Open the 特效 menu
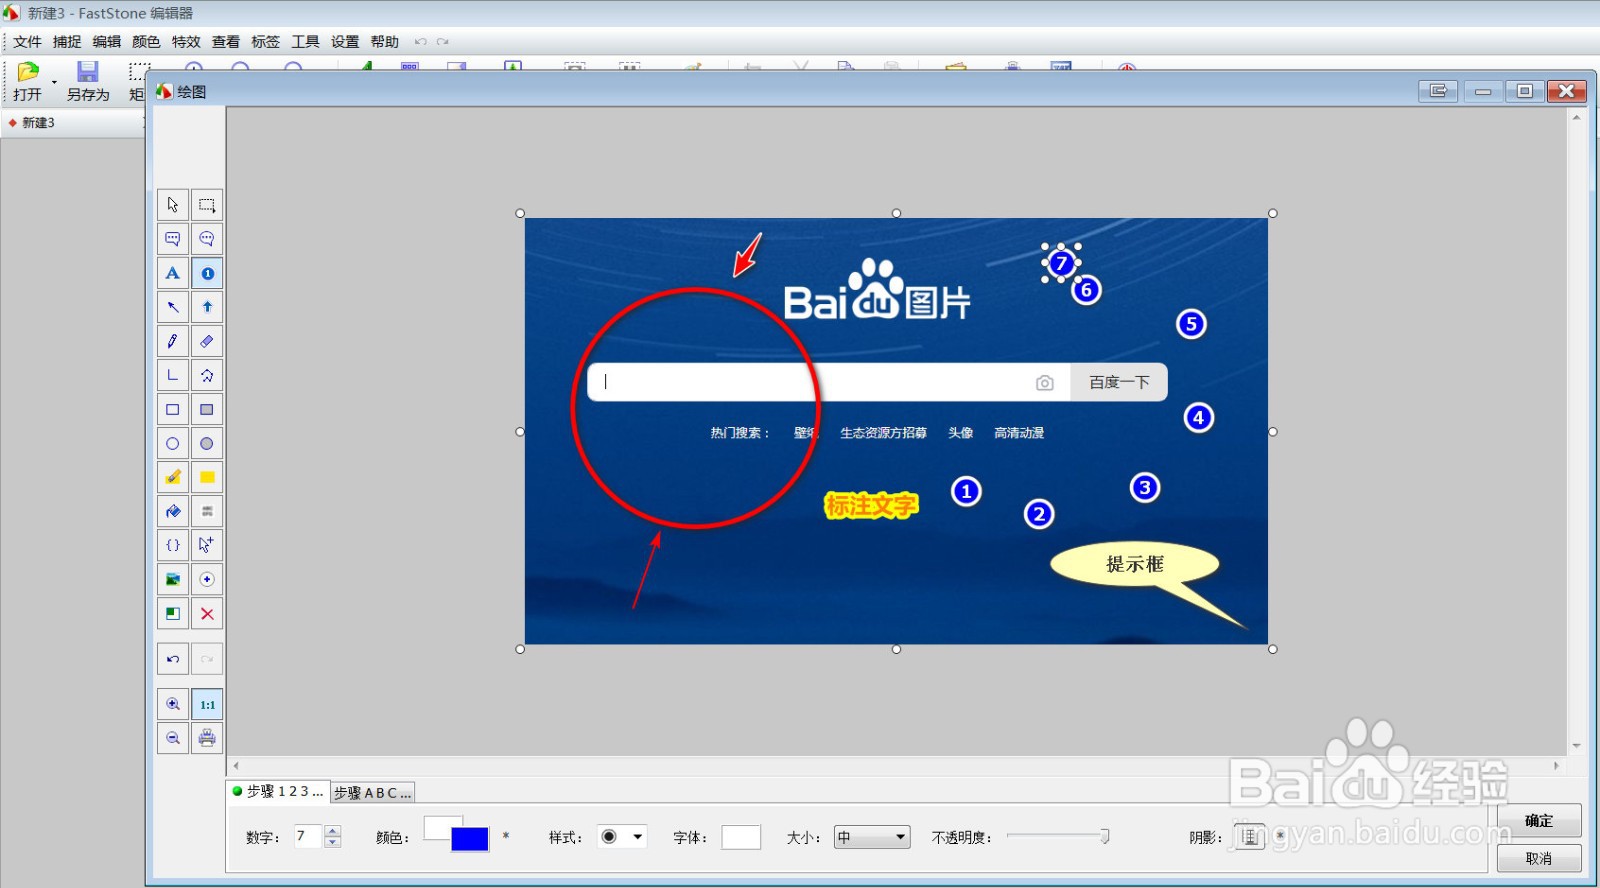This screenshot has width=1600, height=888. (x=186, y=41)
